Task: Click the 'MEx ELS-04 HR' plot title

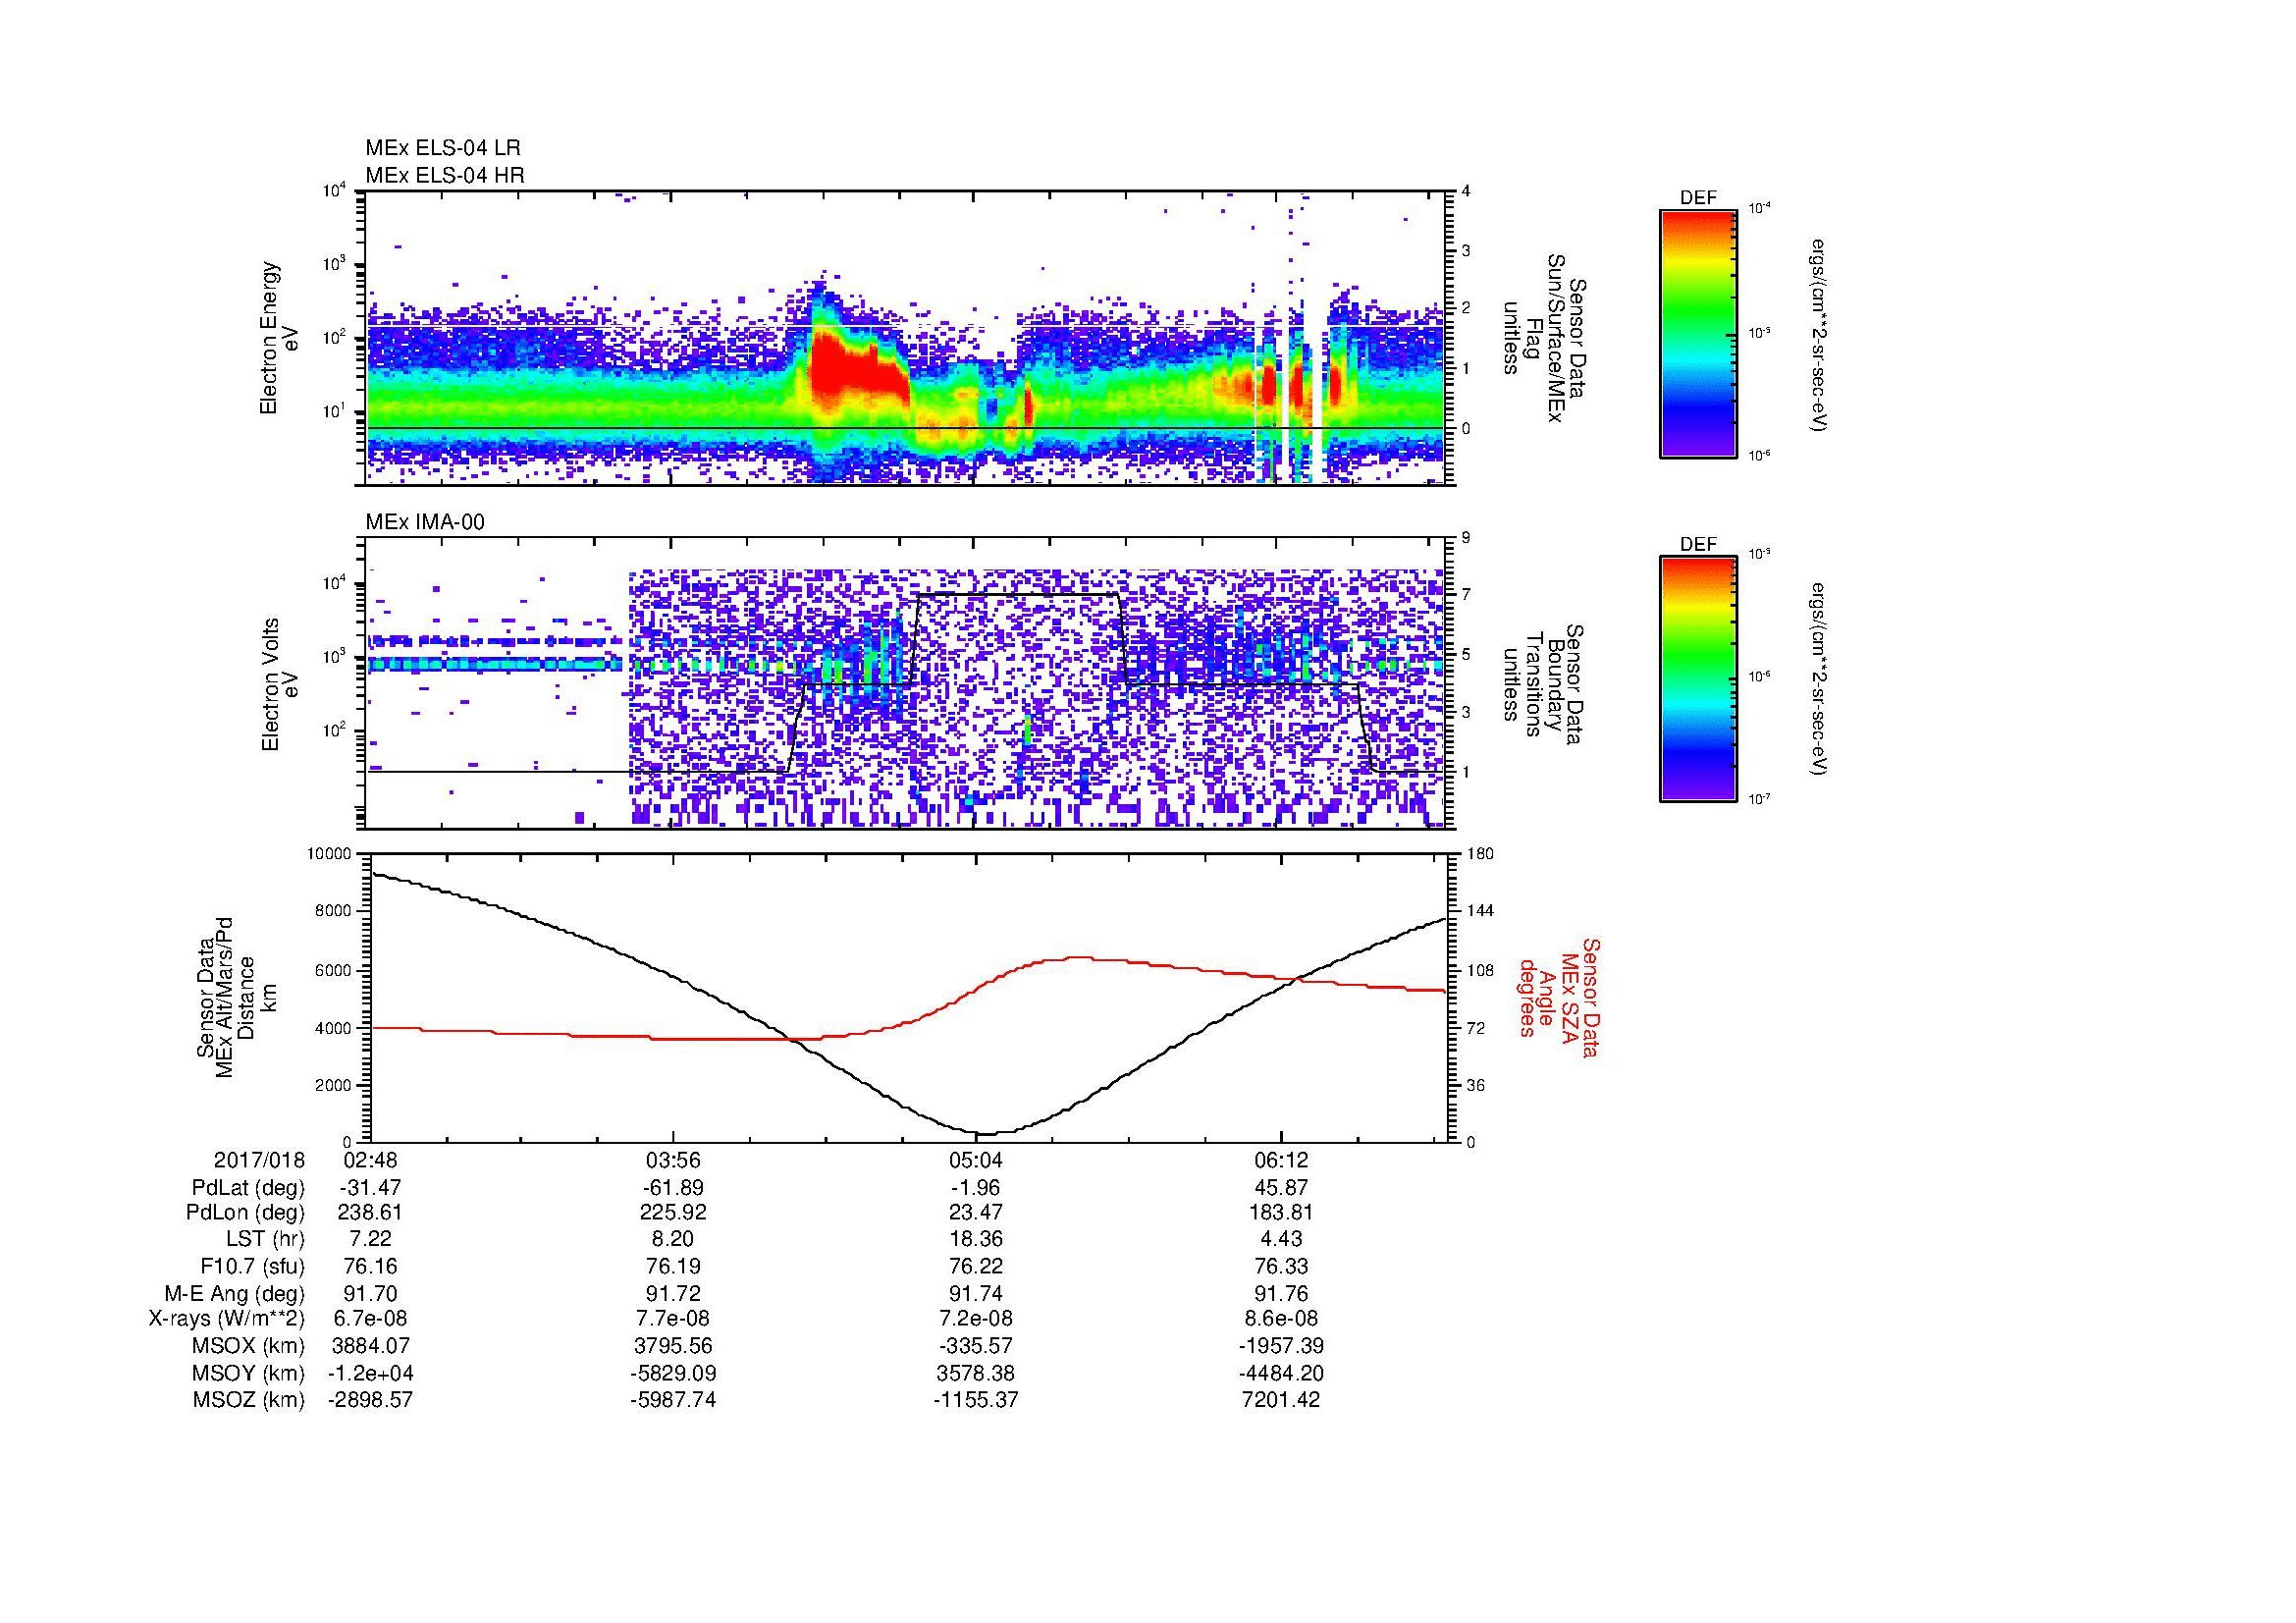Action: [x=445, y=176]
